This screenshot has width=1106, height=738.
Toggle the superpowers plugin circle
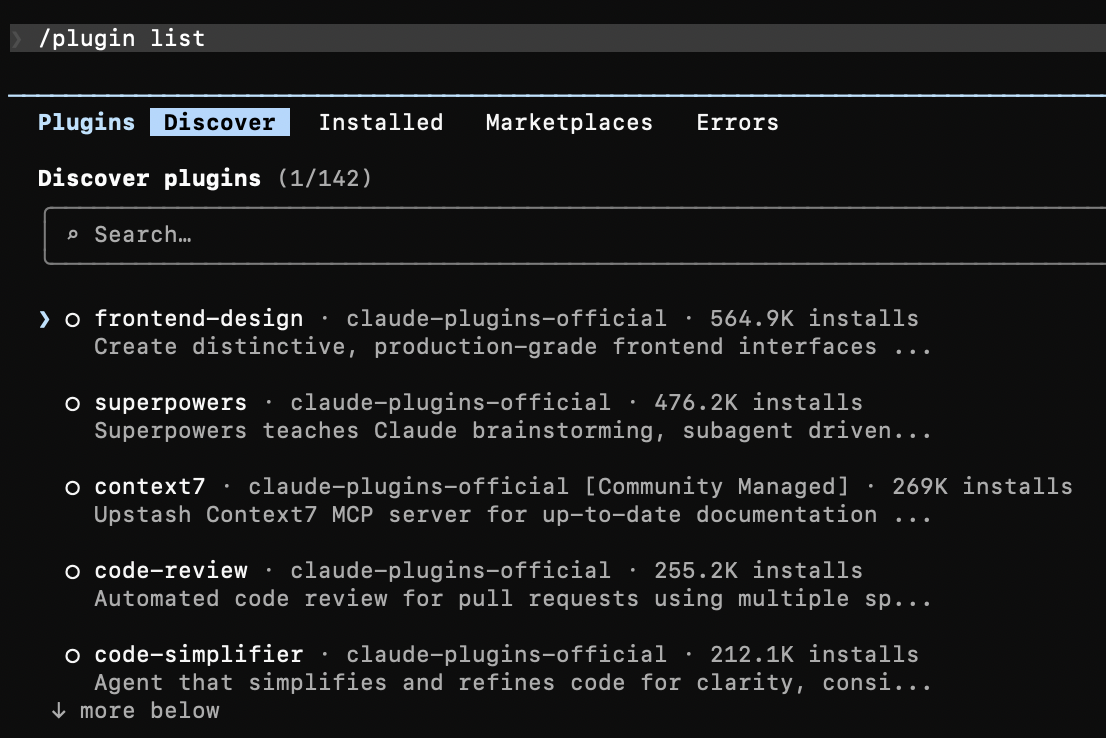pos(72,404)
